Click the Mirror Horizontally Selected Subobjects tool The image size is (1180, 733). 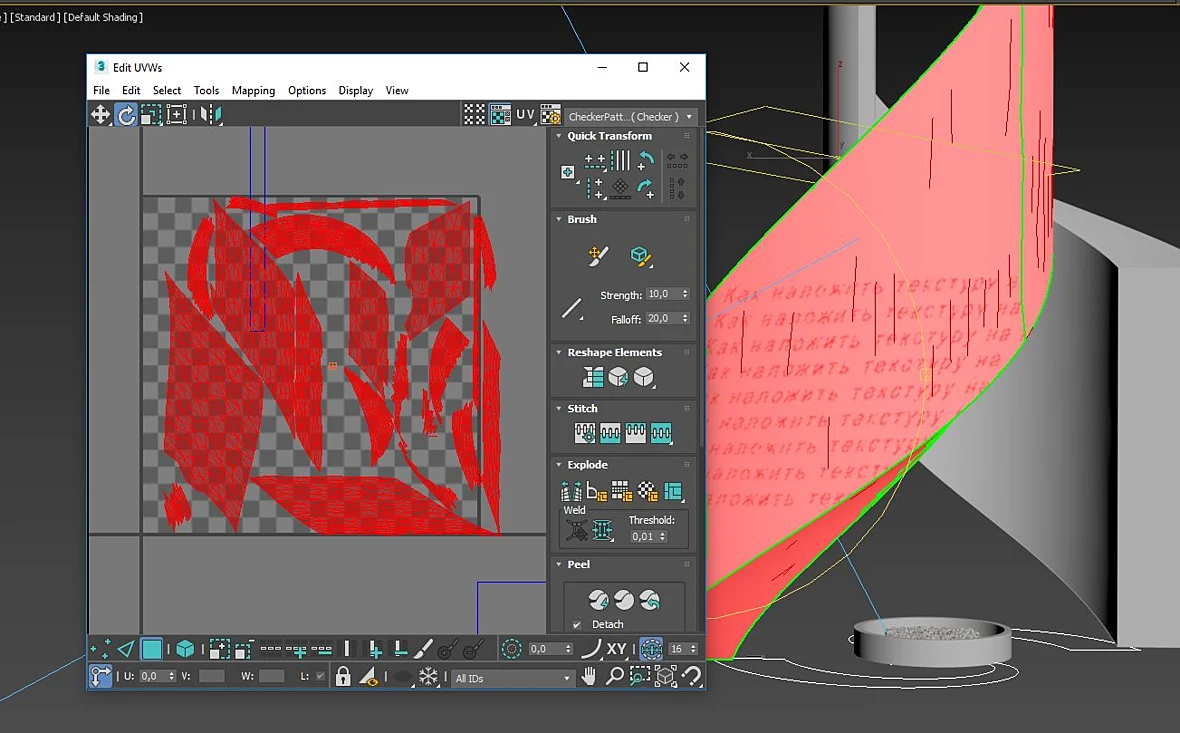[211, 114]
